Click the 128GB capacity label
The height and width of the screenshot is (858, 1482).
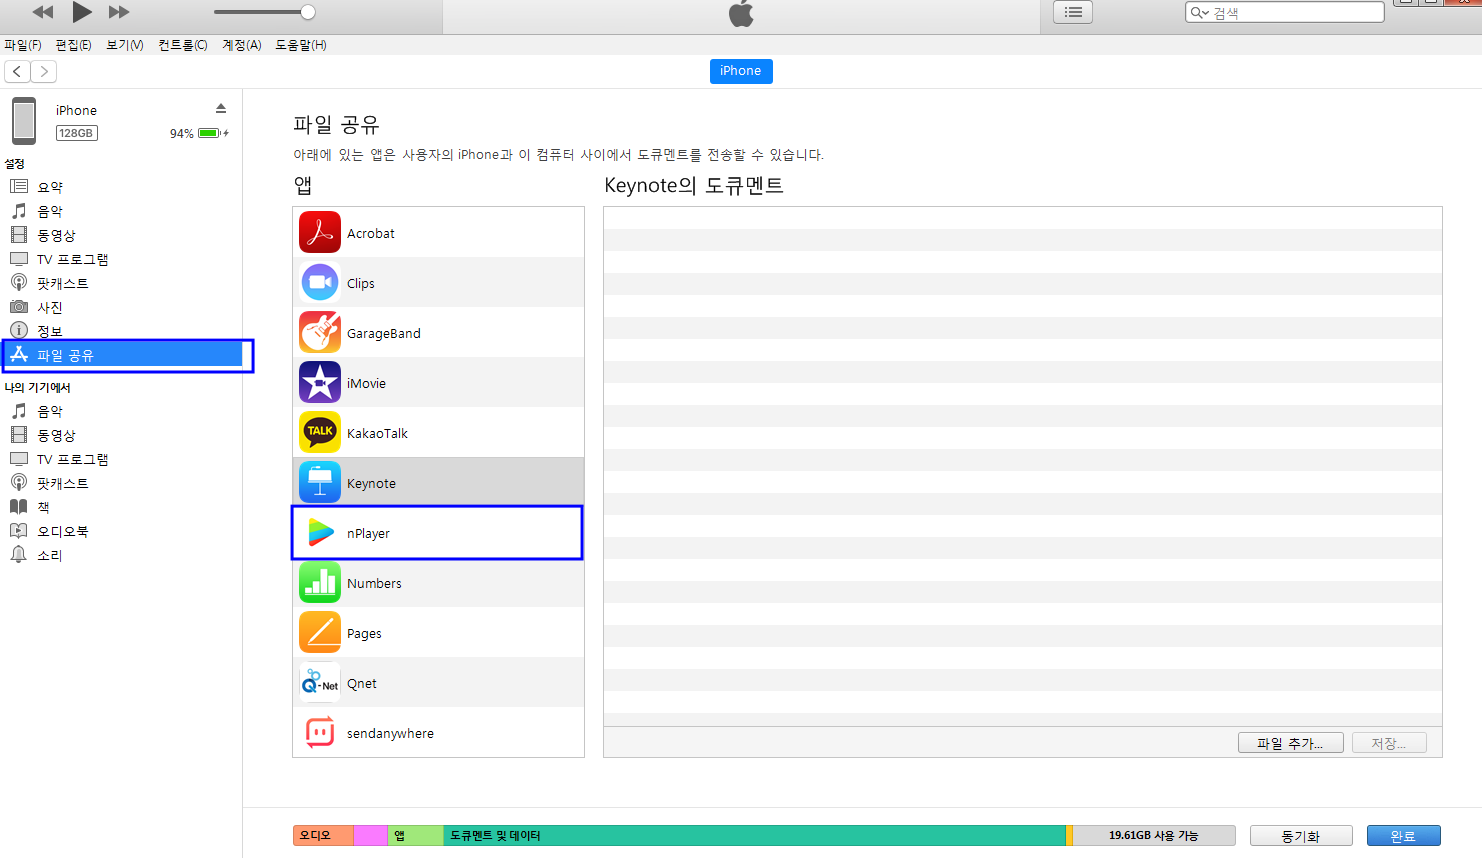(76, 133)
